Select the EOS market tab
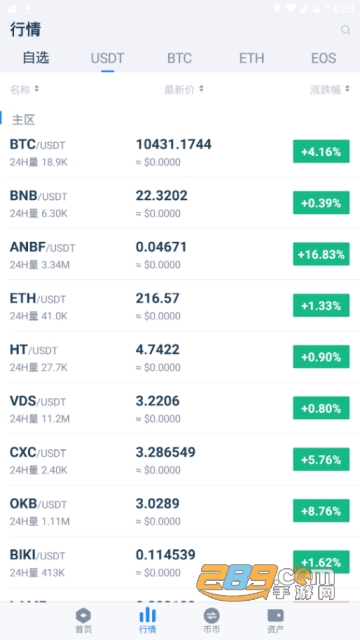This screenshot has width=360, height=640. click(x=324, y=58)
